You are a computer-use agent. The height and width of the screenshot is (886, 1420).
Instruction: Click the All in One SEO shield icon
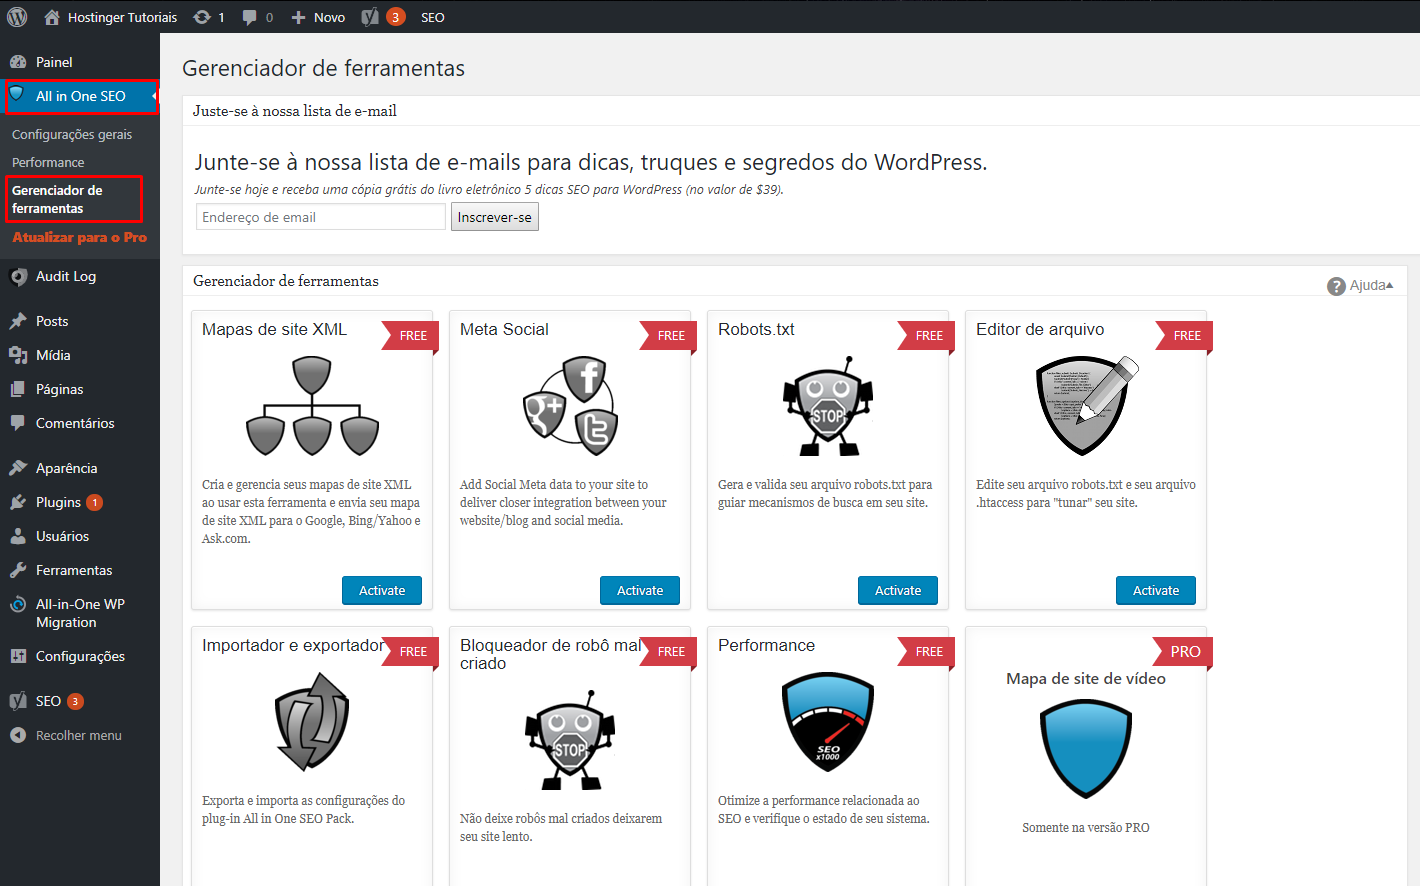pyautogui.click(x=17, y=95)
